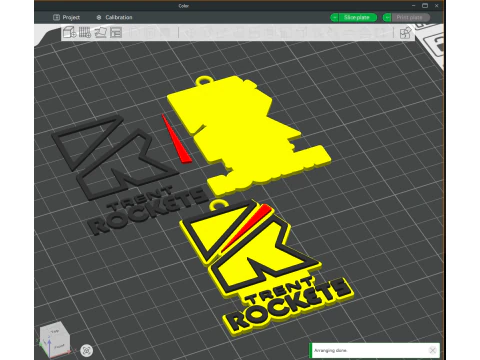
Task: Switch to the Calibration tab
Action: point(114,17)
